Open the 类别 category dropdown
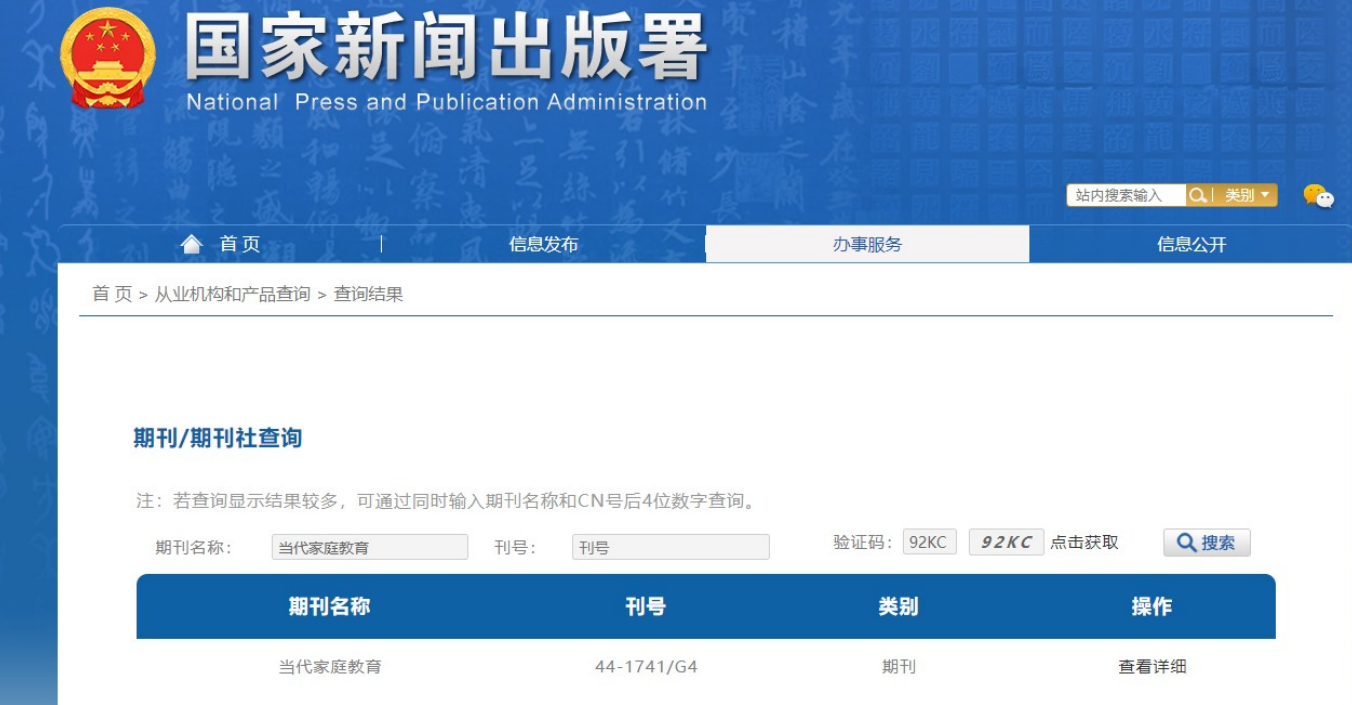Image resolution: width=1352 pixels, height=705 pixels. (1247, 195)
